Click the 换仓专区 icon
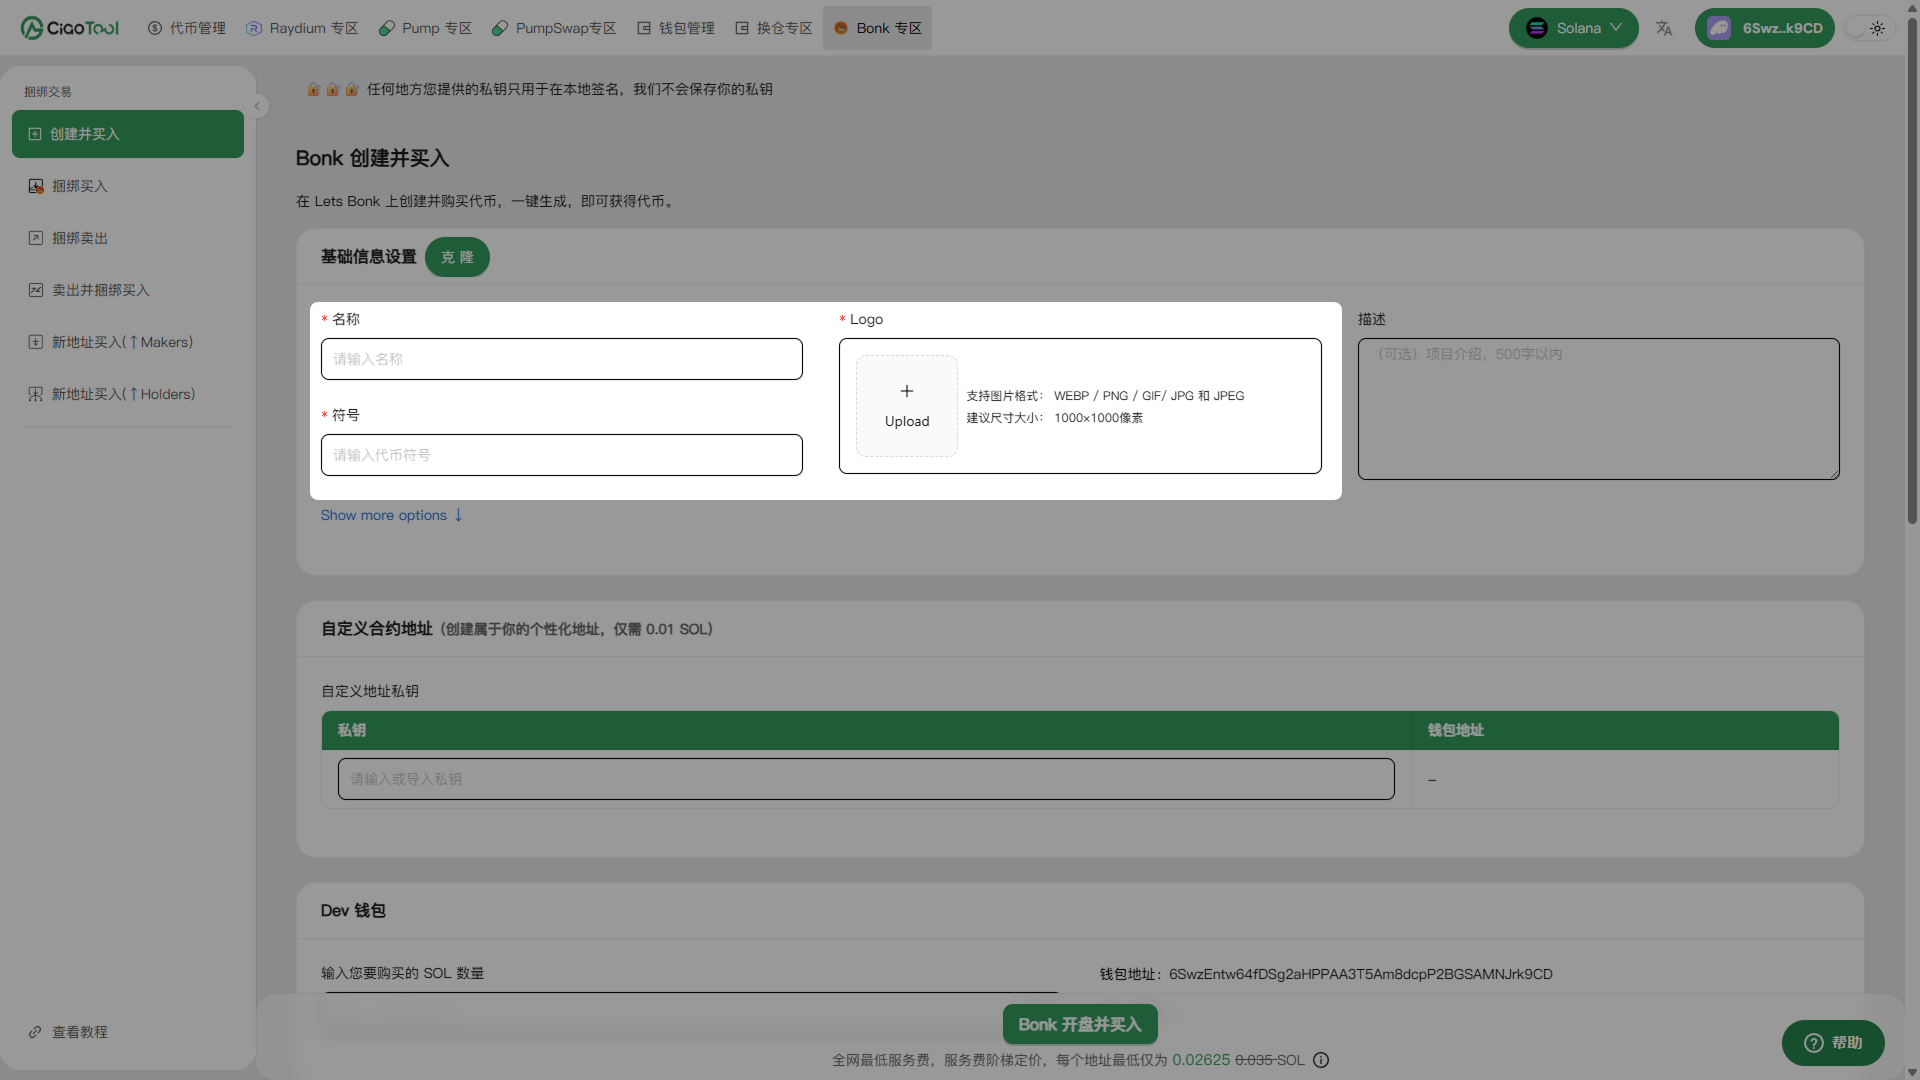This screenshot has height=1080, width=1920. pos(742,28)
